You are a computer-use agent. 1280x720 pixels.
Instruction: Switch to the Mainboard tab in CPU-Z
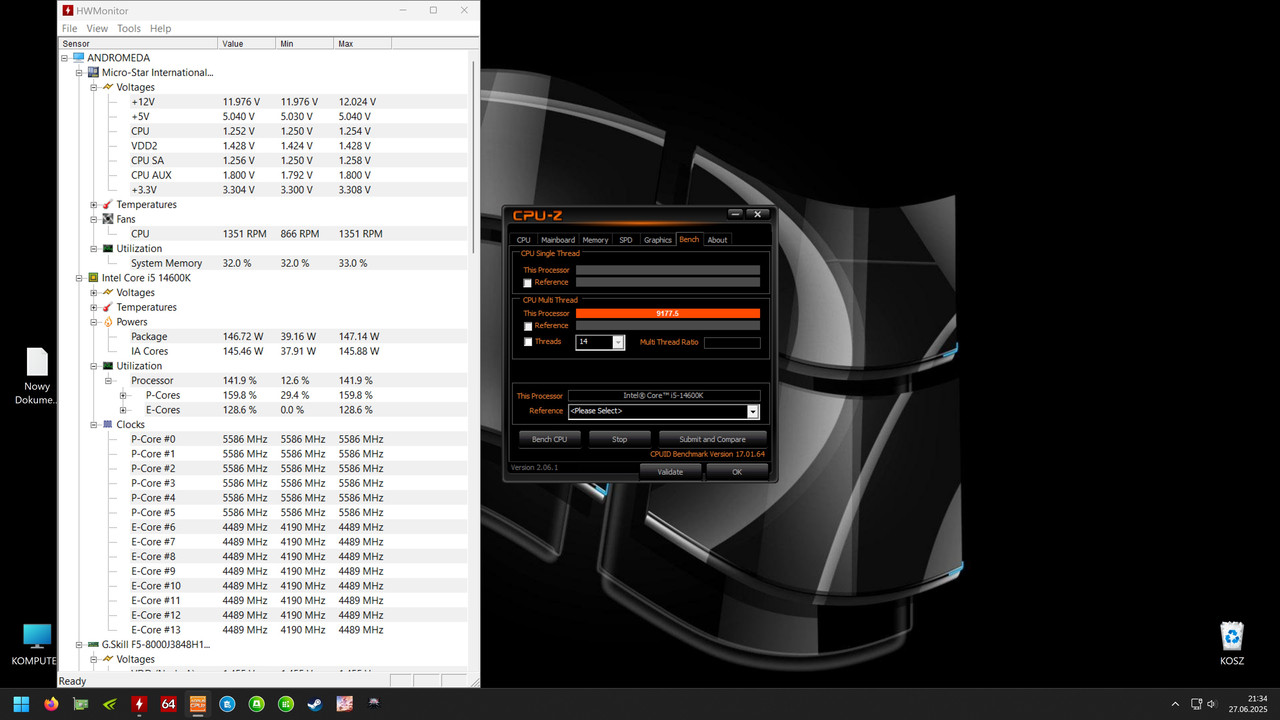click(558, 240)
